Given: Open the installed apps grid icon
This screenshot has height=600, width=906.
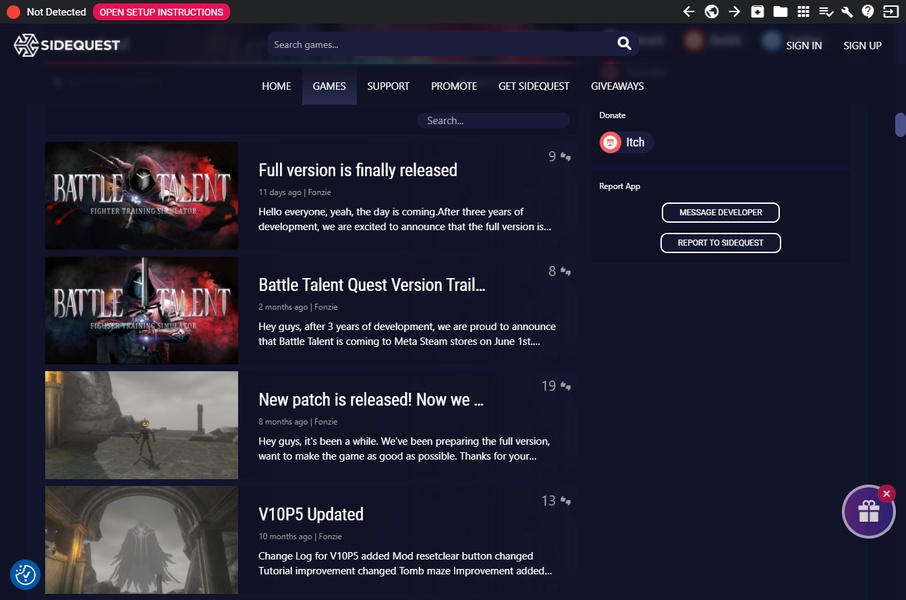Looking at the screenshot, I should 803,12.
